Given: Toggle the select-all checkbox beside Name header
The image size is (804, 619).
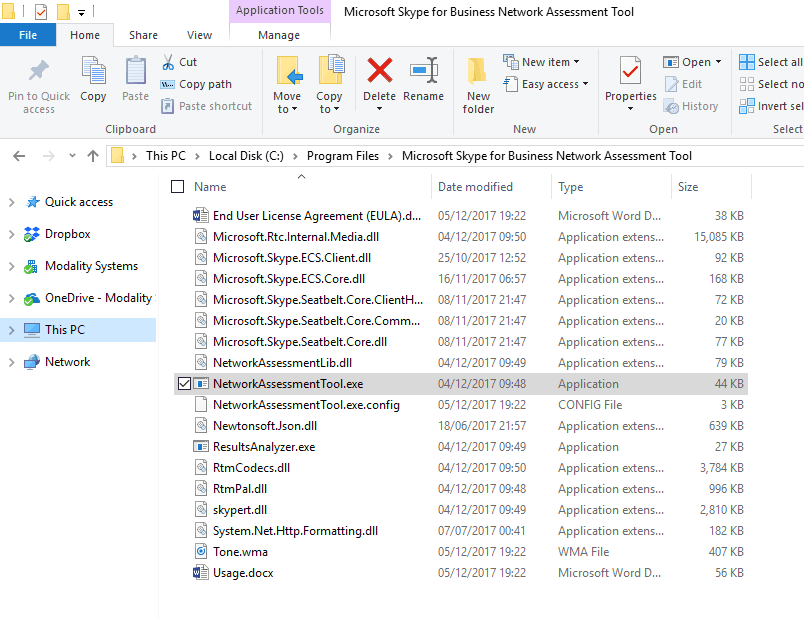Looking at the screenshot, I should pos(178,187).
